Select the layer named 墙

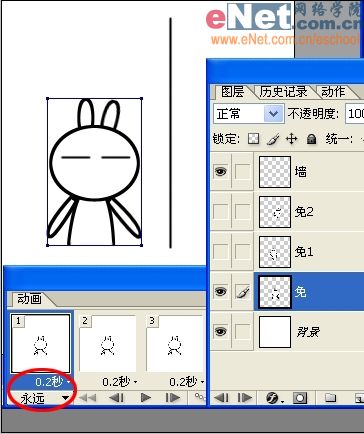(301, 172)
